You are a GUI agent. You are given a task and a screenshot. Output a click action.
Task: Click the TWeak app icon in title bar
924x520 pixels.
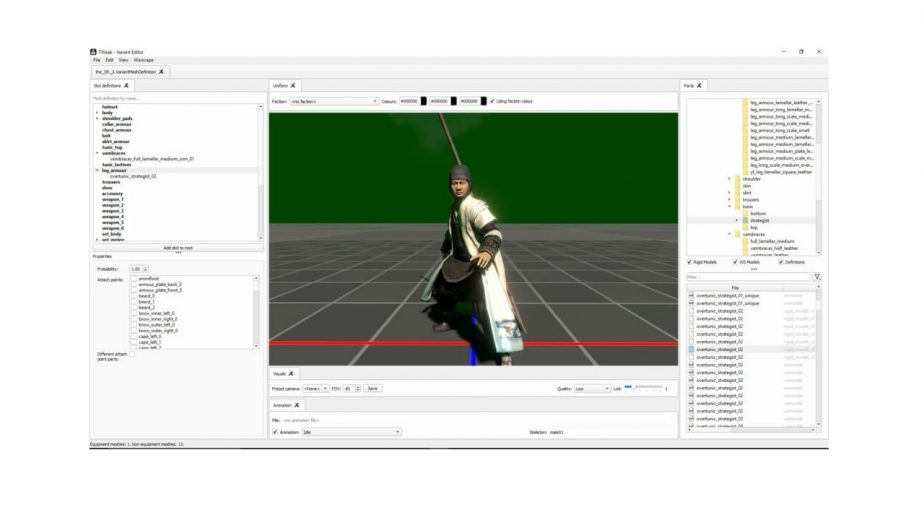[93, 52]
